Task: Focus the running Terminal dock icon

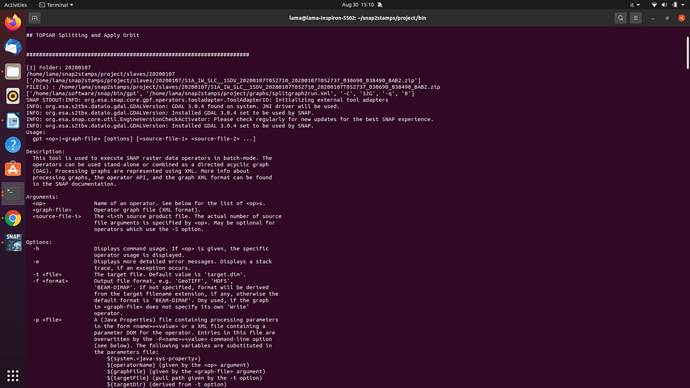Action: coord(13,194)
